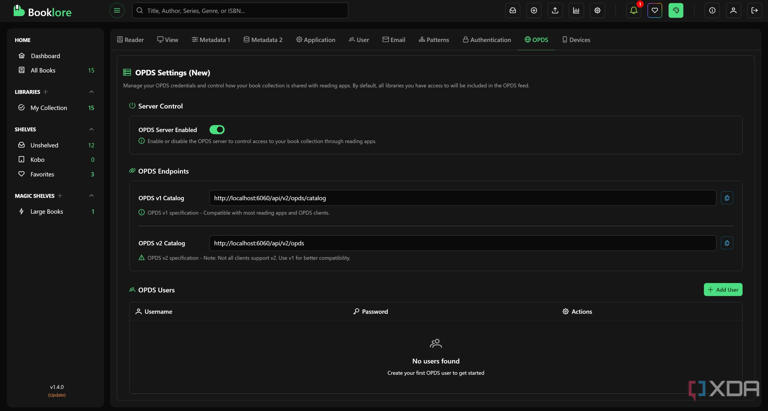Viewport: 768px width, 411px height.
Task: Click the heart donate icon
Action: (655, 11)
